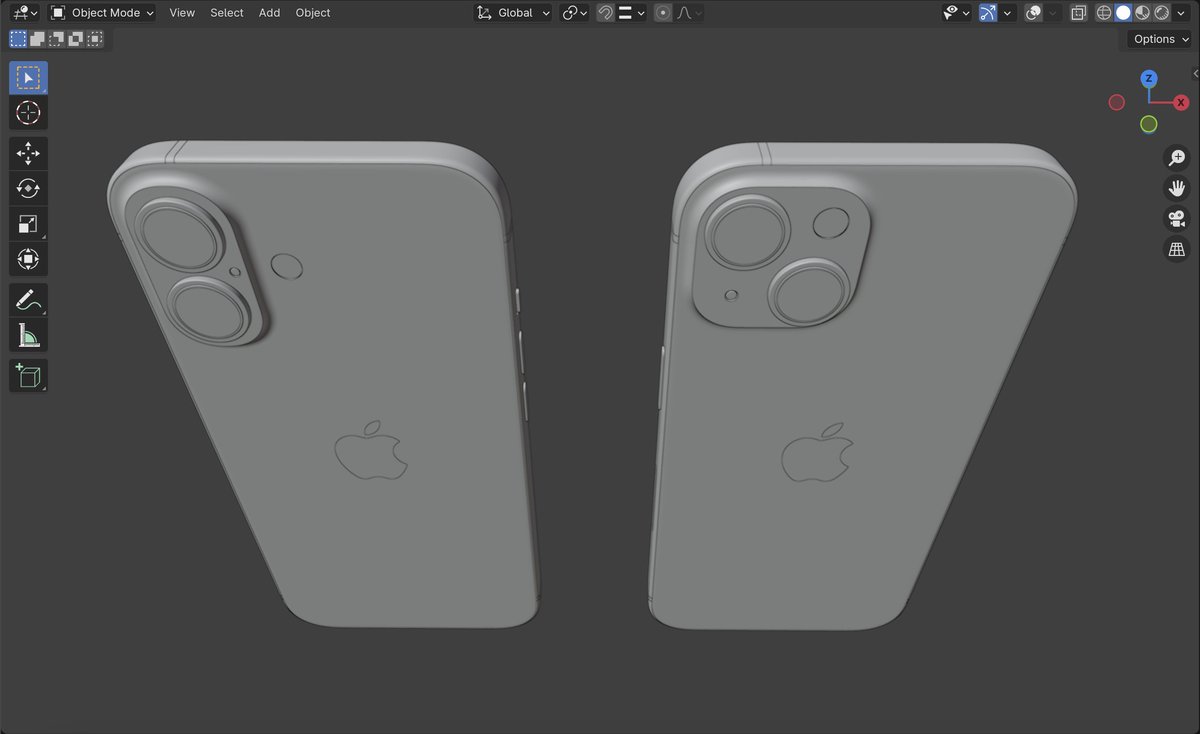Open the Object Mode dropdown
The height and width of the screenshot is (734, 1200).
click(x=103, y=13)
